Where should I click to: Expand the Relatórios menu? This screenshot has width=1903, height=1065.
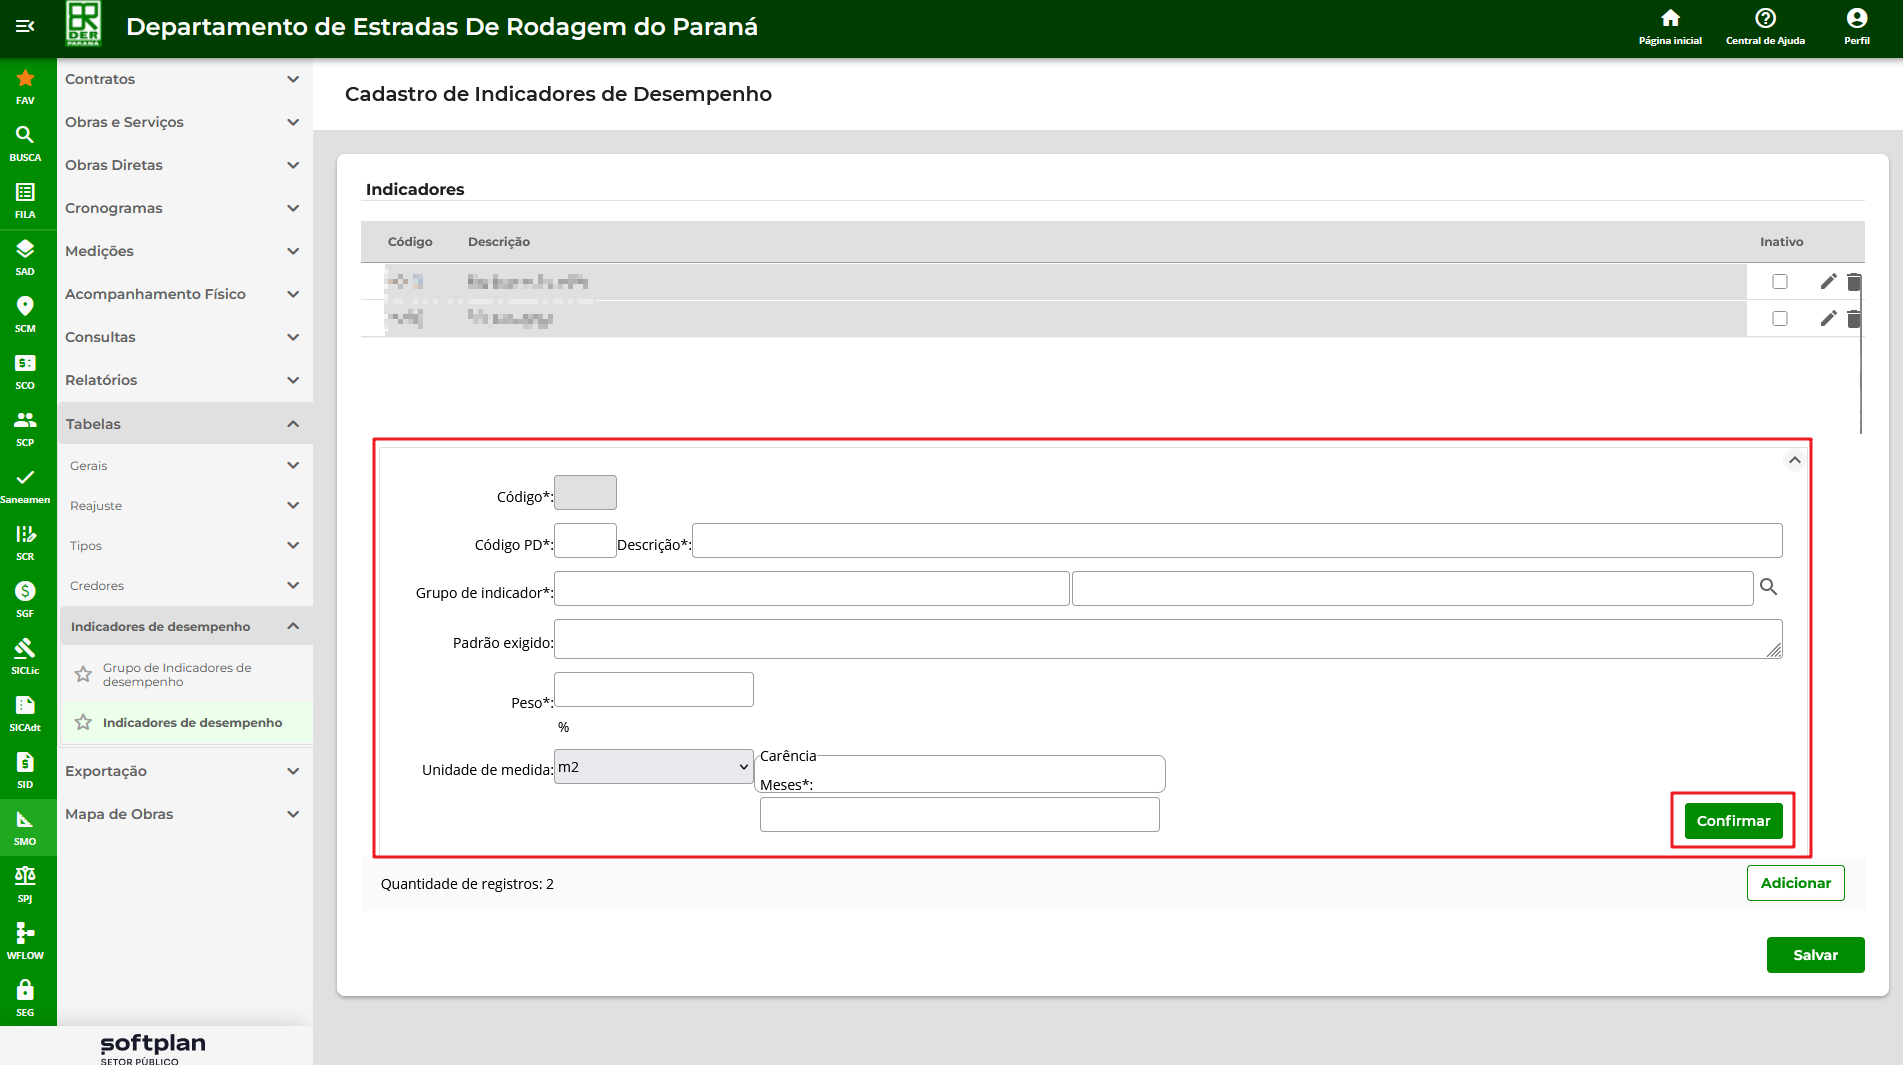tap(293, 380)
